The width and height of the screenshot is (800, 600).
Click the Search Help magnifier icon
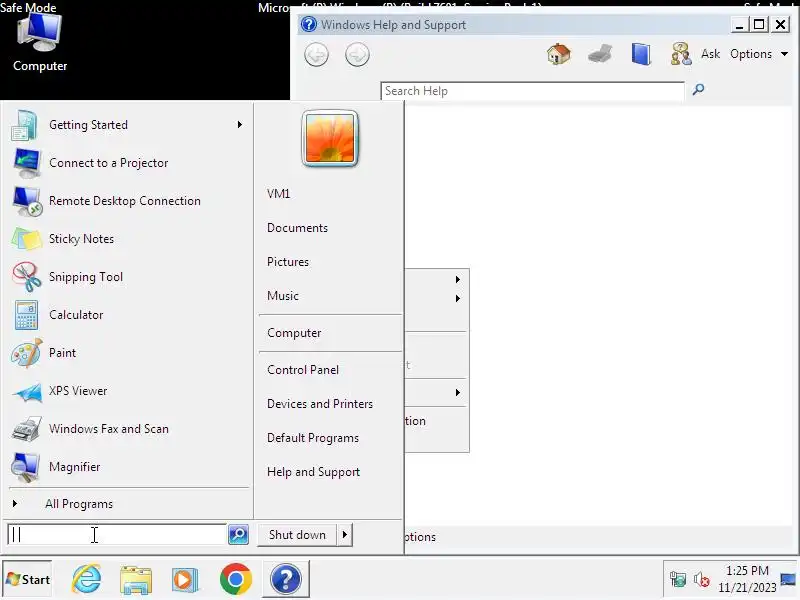tap(698, 90)
